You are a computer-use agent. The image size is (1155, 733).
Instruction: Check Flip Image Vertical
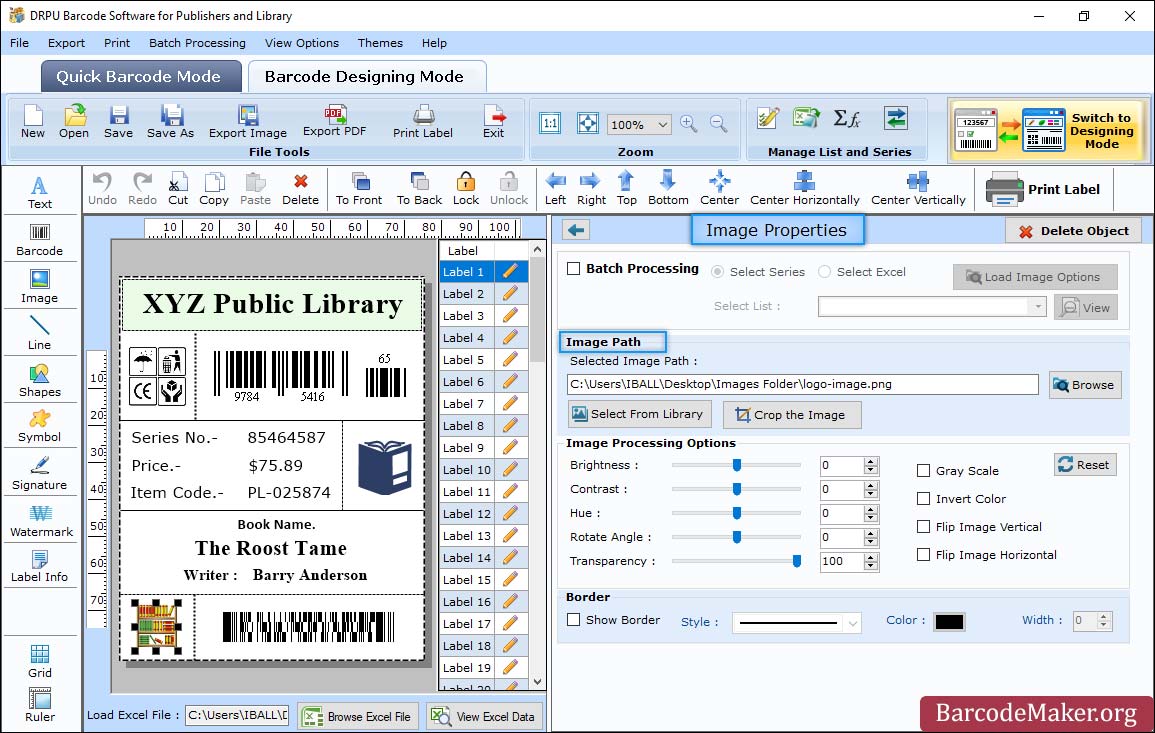[x=923, y=527]
